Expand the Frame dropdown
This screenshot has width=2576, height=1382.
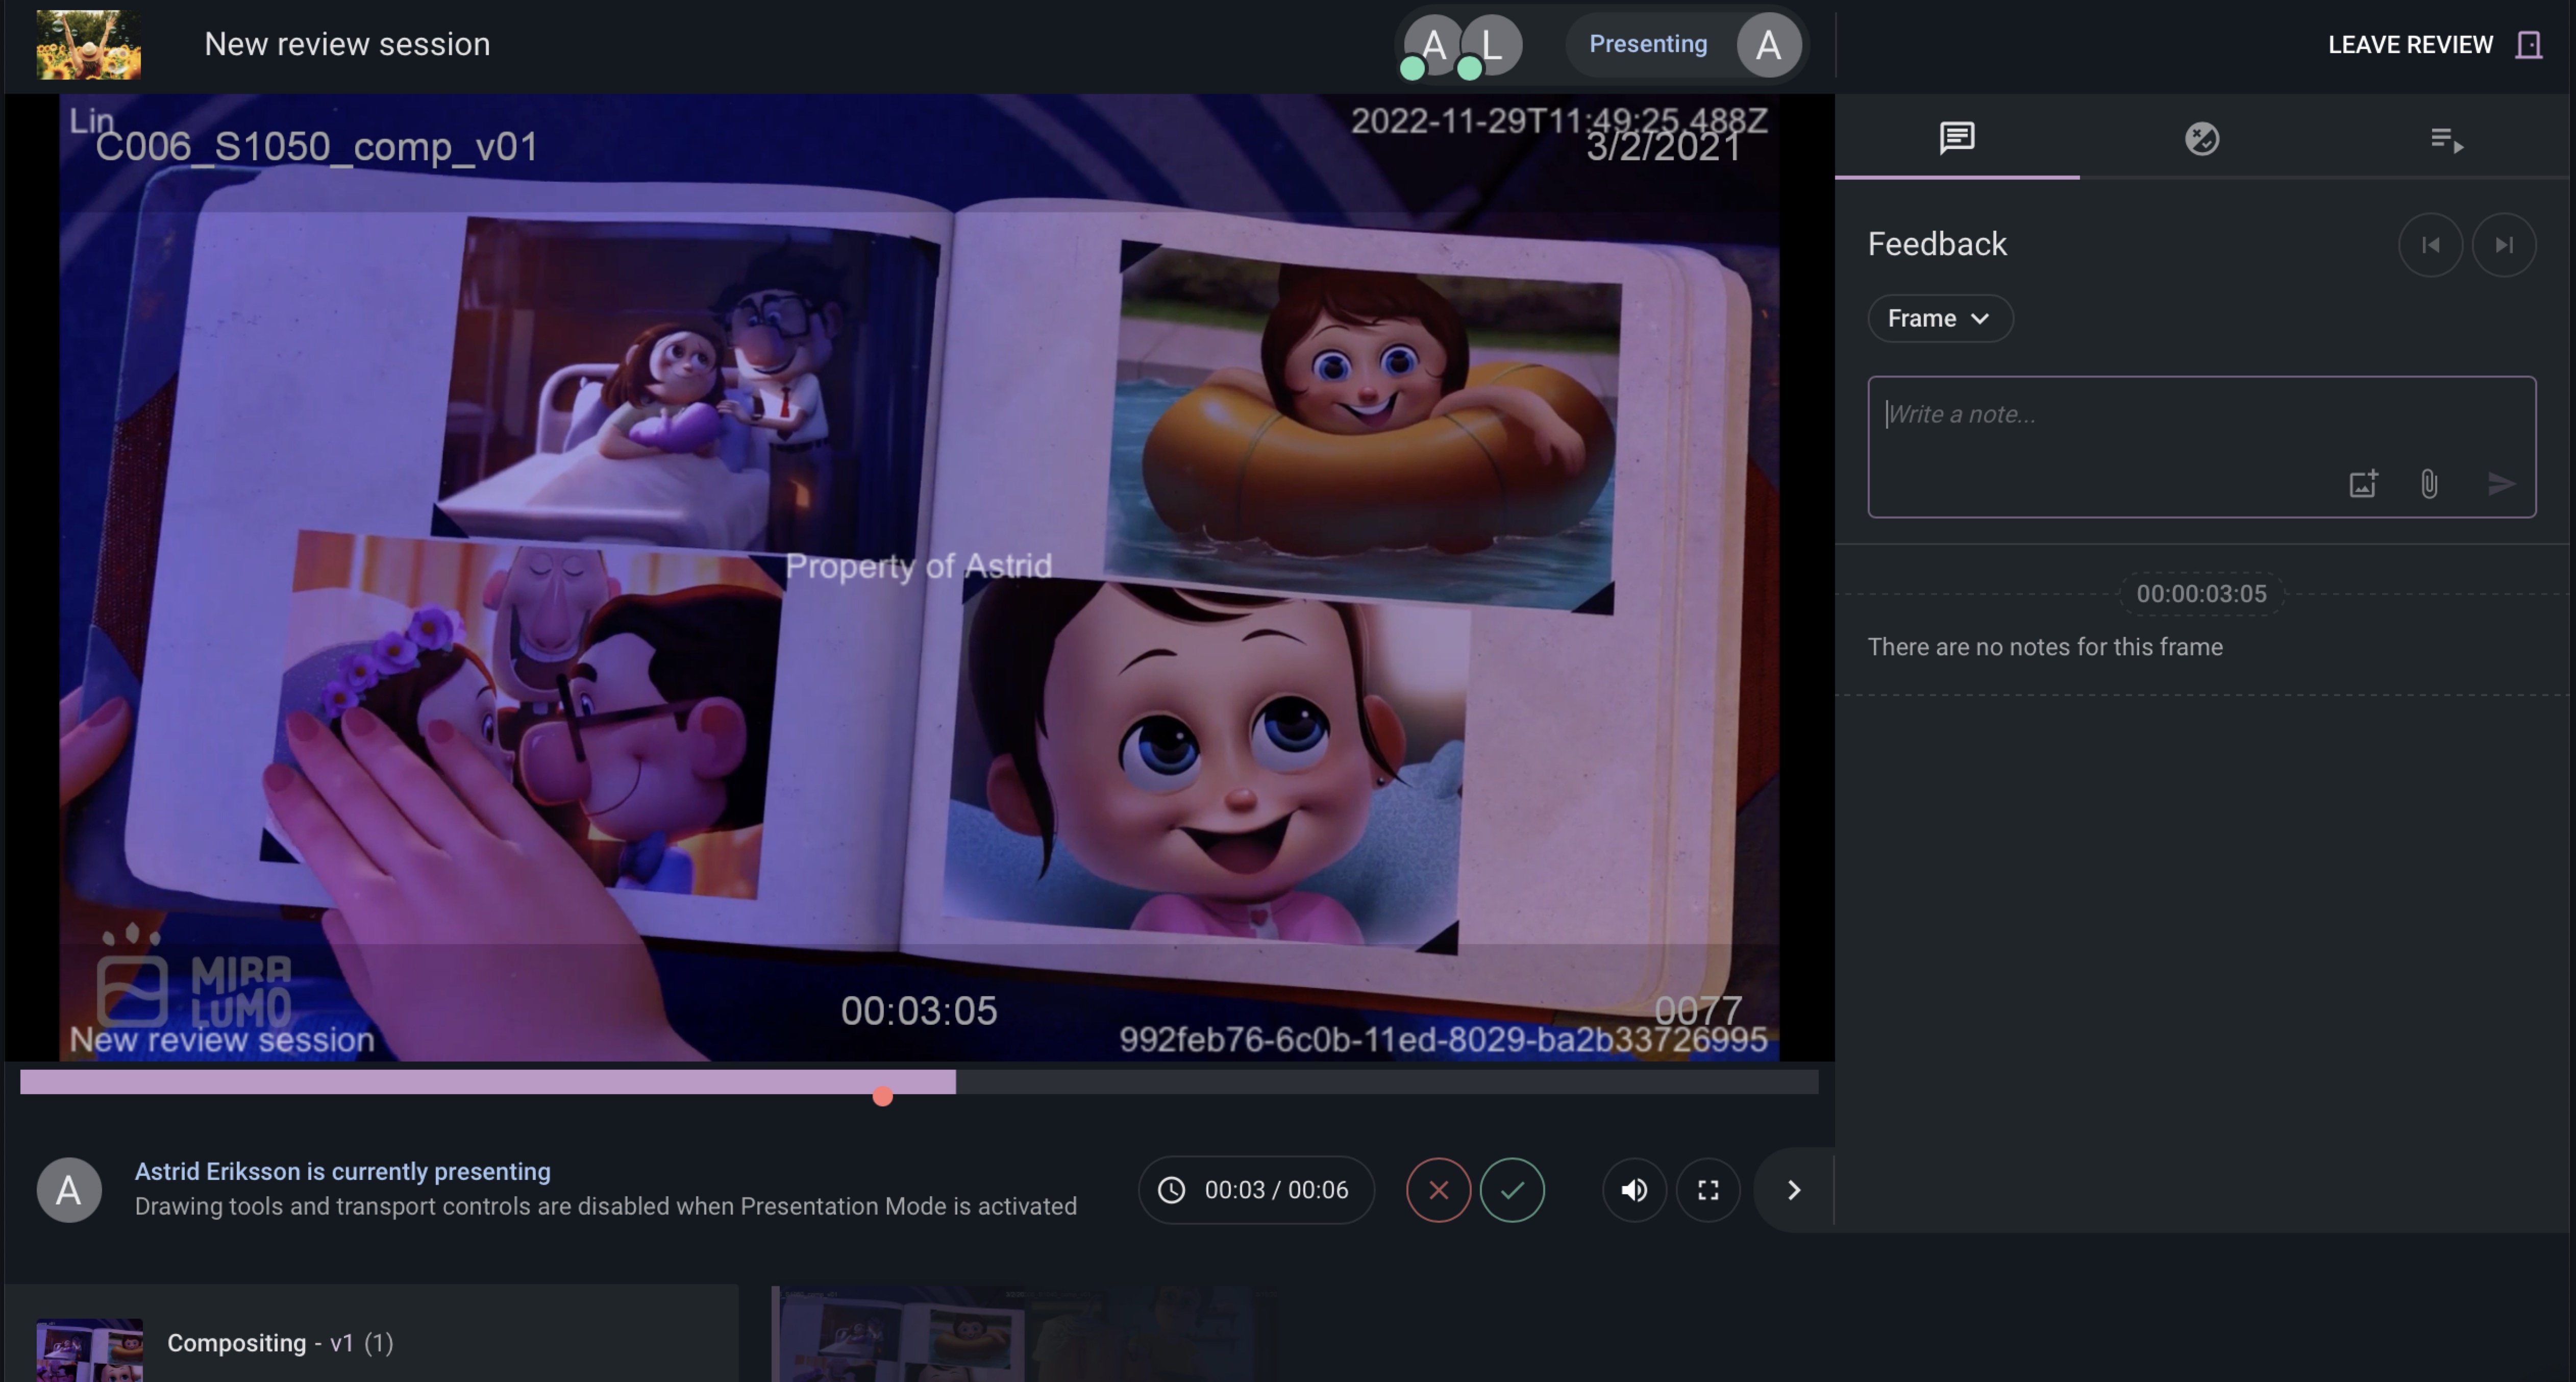pyautogui.click(x=1939, y=318)
